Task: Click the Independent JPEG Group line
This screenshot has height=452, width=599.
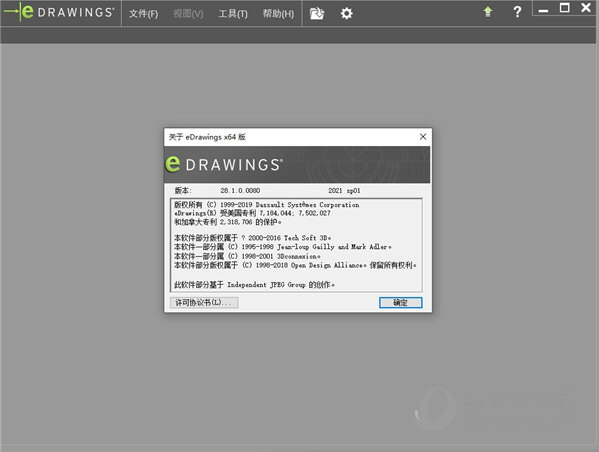Action: [x=254, y=285]
